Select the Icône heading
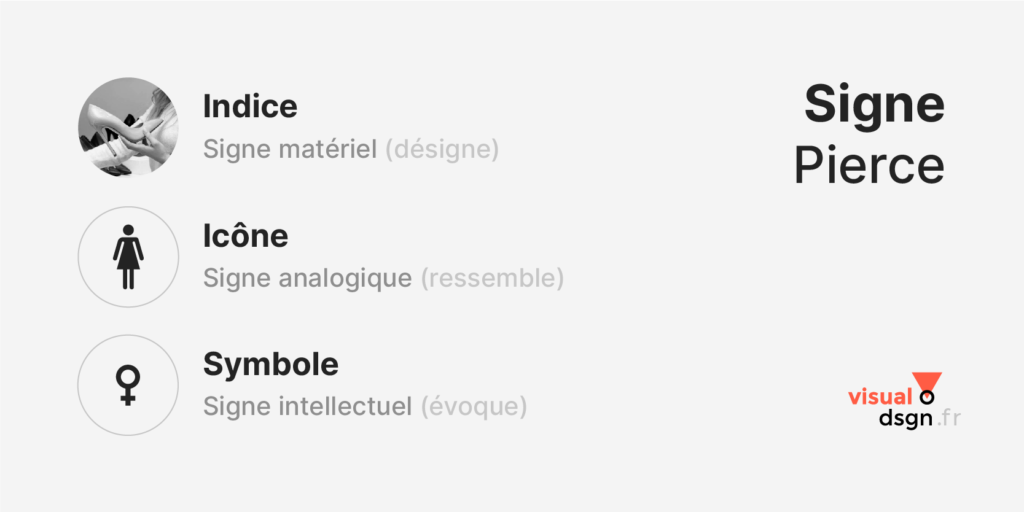The image size is (1024, 512). pos(246,235)
